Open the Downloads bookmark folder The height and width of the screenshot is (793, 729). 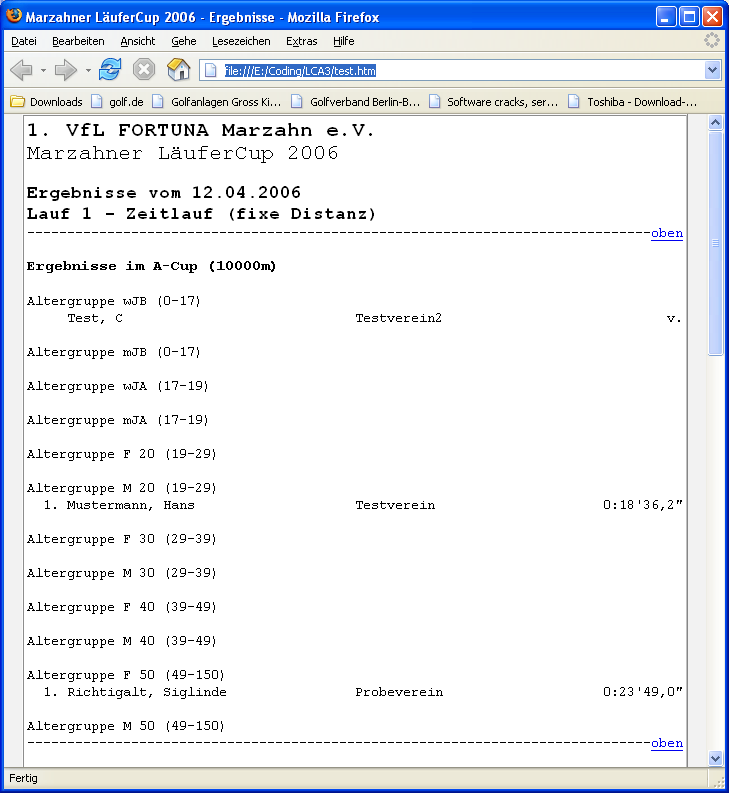pyautogui.click(x=47, y=102)
